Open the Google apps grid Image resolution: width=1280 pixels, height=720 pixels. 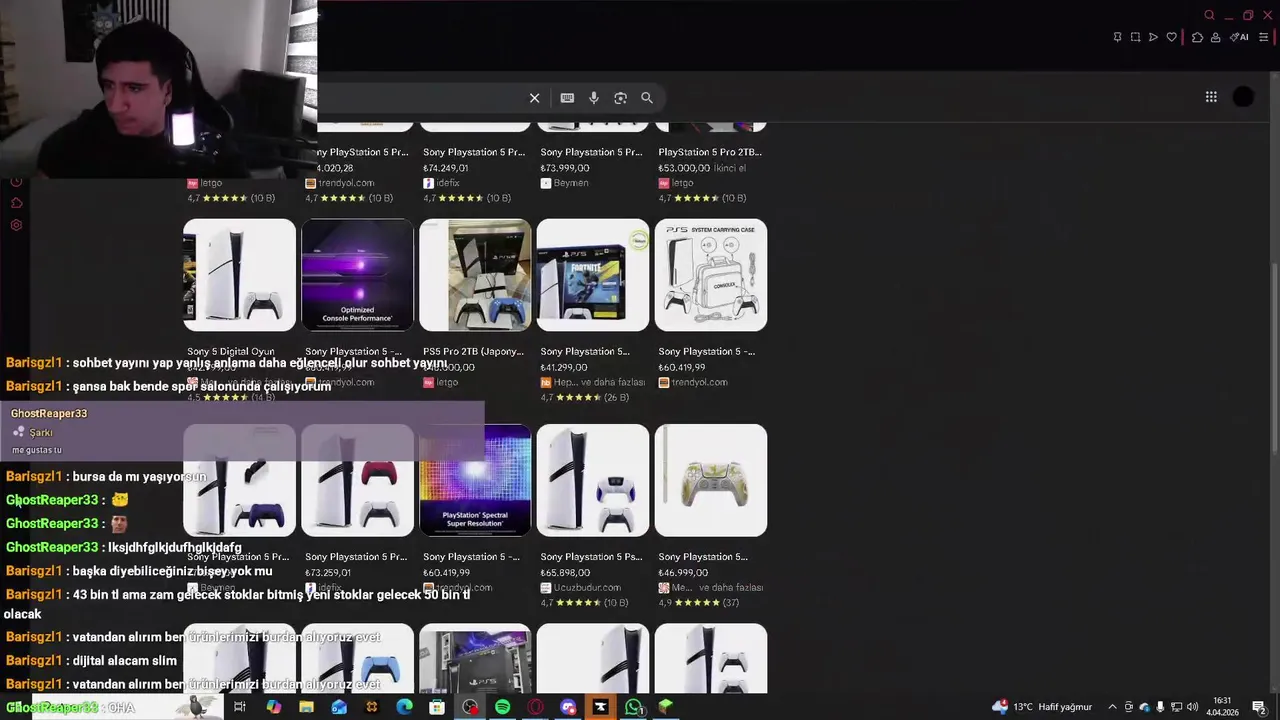pos(1211,97)
